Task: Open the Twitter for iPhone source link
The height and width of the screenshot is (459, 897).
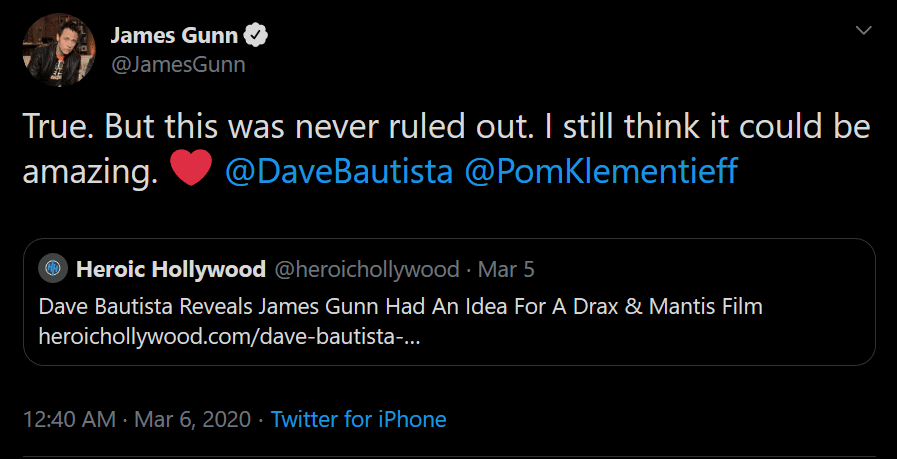Action: [x=358, y=419]
